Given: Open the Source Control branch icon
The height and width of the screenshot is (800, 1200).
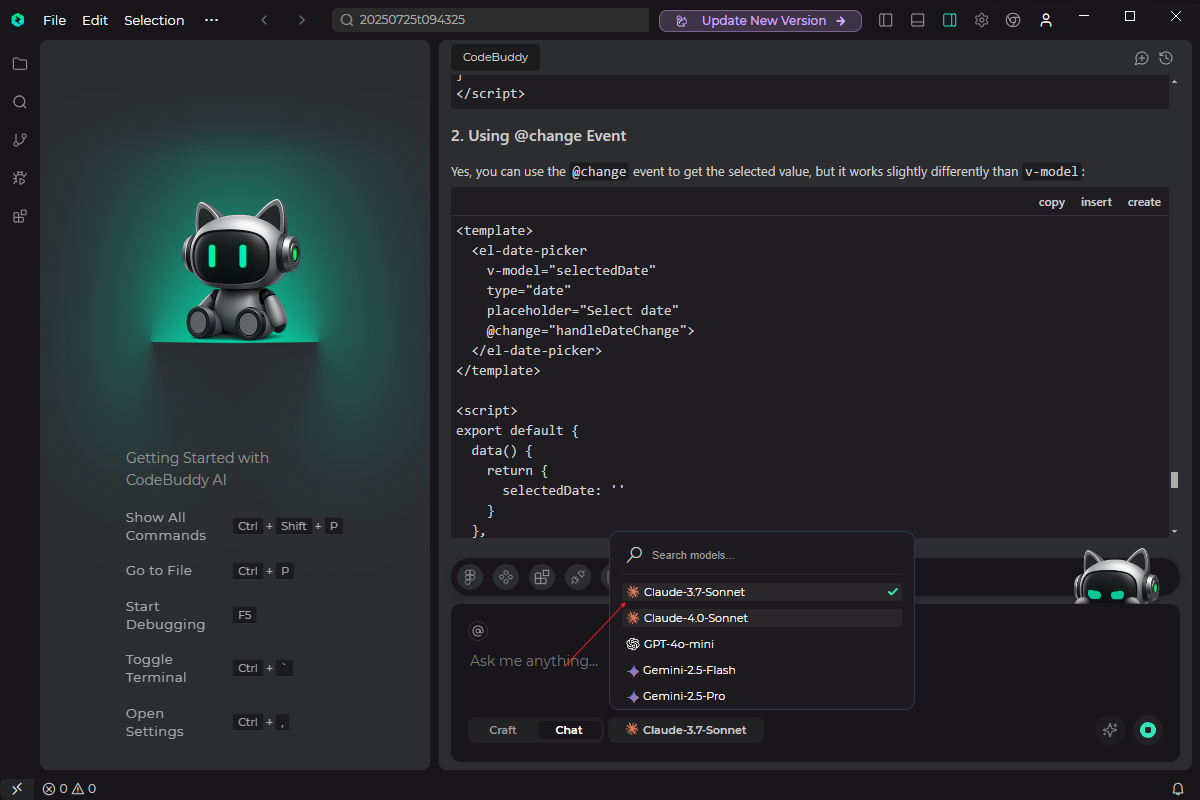Looking at the screenshot, I should coord(19,140).
